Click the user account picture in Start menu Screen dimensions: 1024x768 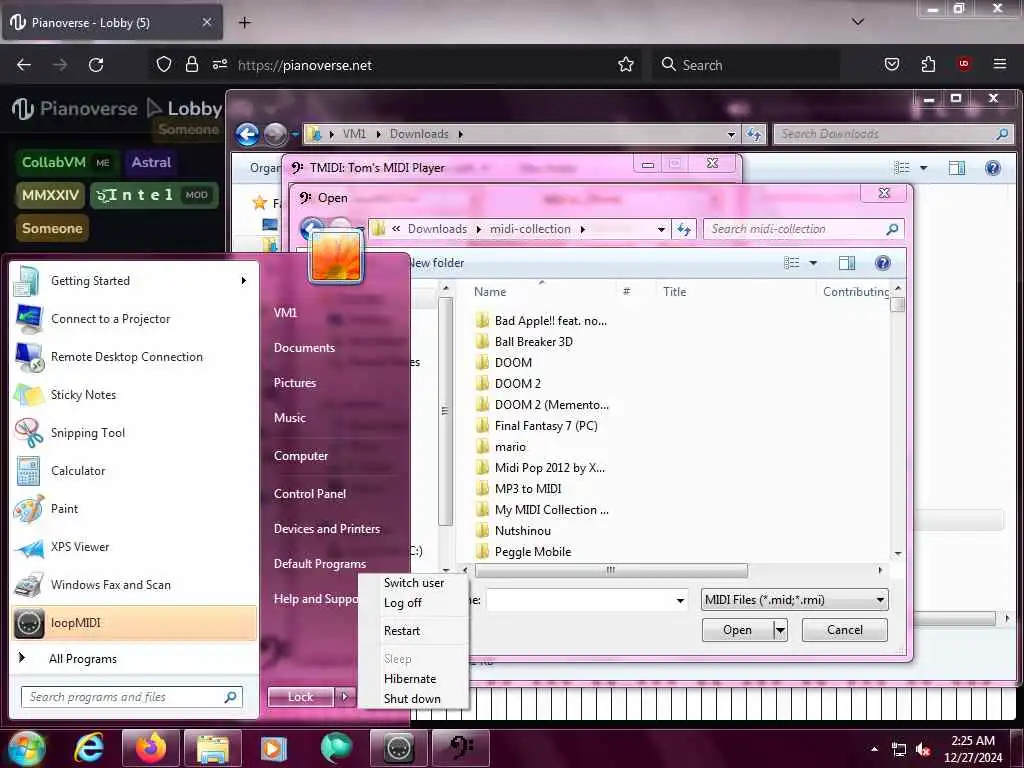tap(336, 257)
